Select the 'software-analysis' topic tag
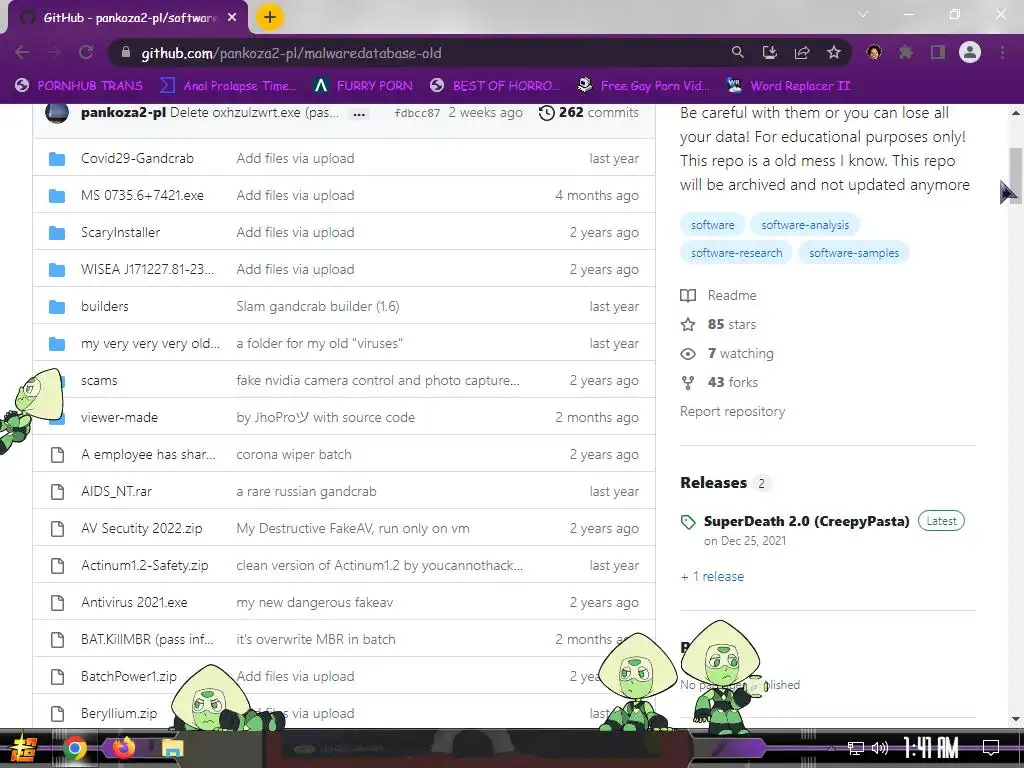1024x768 pixels. pos(805,225)
